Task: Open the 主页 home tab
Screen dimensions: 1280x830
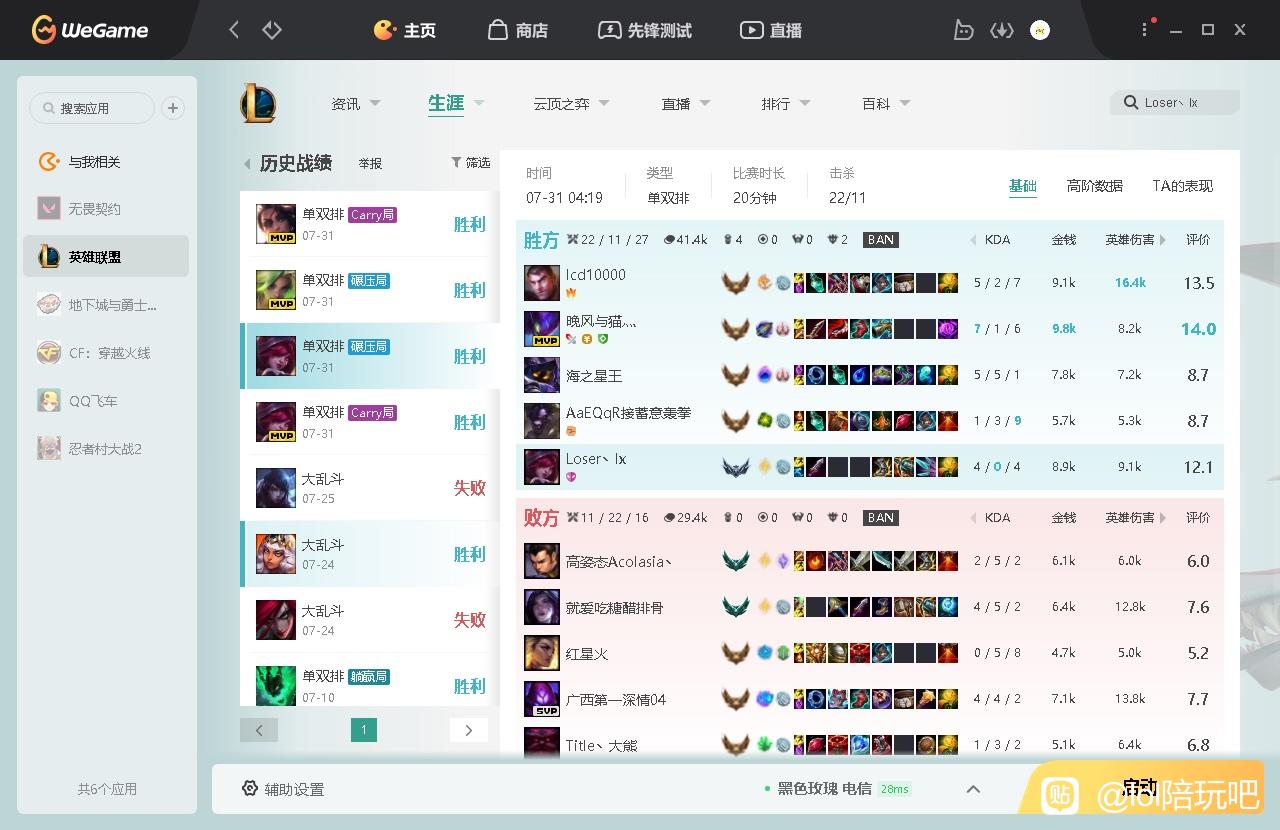Action: coord(404,30)
